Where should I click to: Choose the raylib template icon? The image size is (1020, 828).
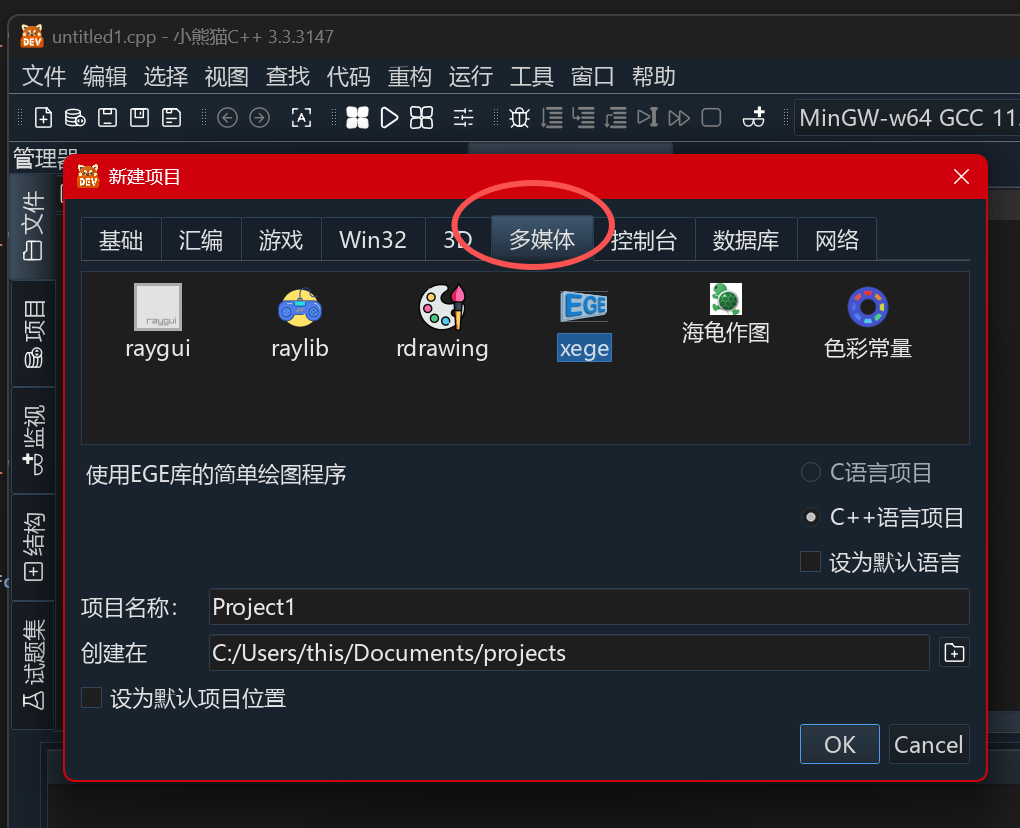click(x=300, y=320)
